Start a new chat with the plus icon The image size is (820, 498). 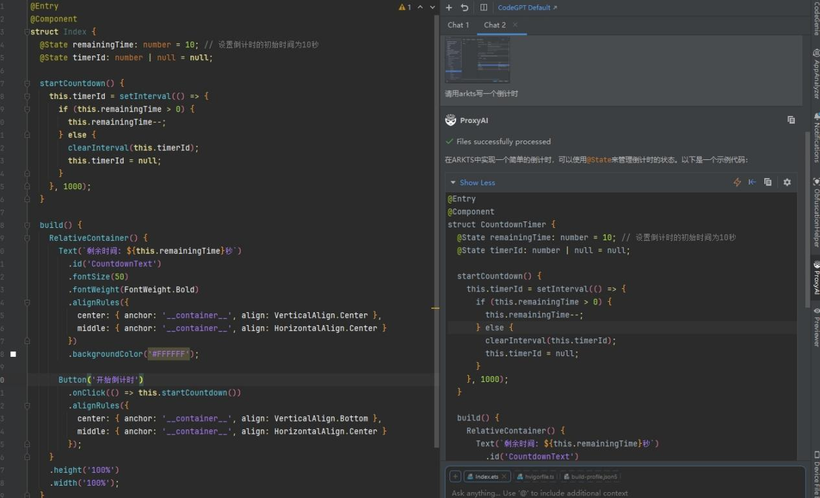[x=449, y=7]
